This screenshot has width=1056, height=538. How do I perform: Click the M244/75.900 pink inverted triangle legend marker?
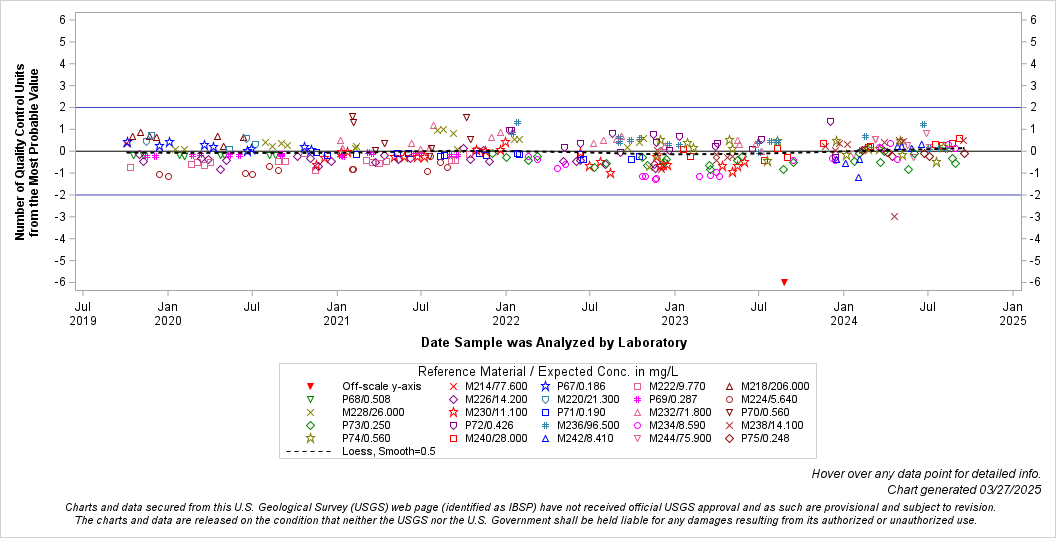[x=637, y=438]
